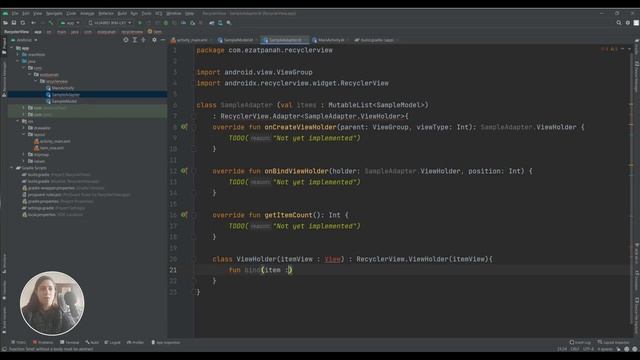Click Select Opened File target icon
The image size is (640, 360).
pyautogui.click(x=126, y=40)
